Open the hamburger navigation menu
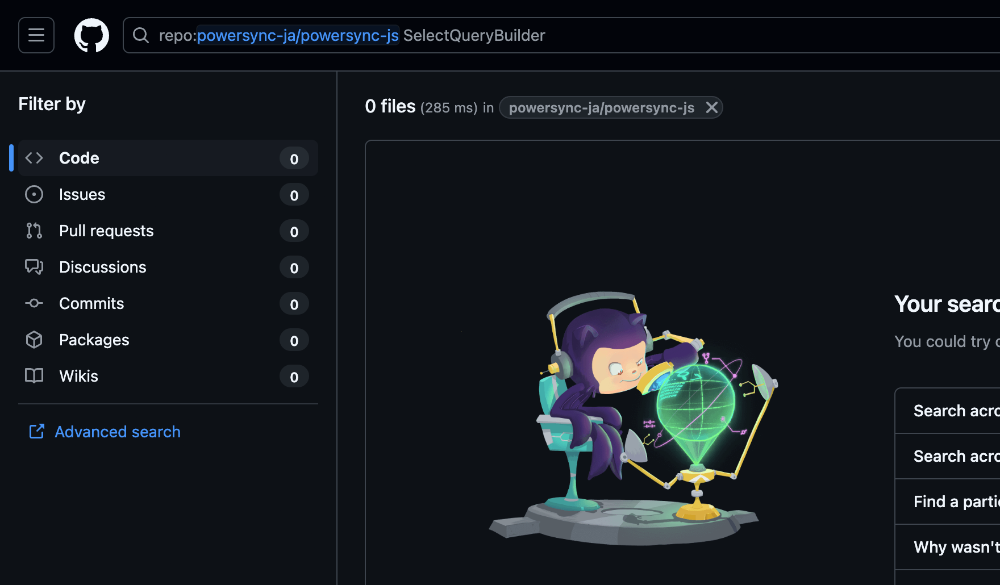This screenshot has width=1000, height=585. coord(36,35)
